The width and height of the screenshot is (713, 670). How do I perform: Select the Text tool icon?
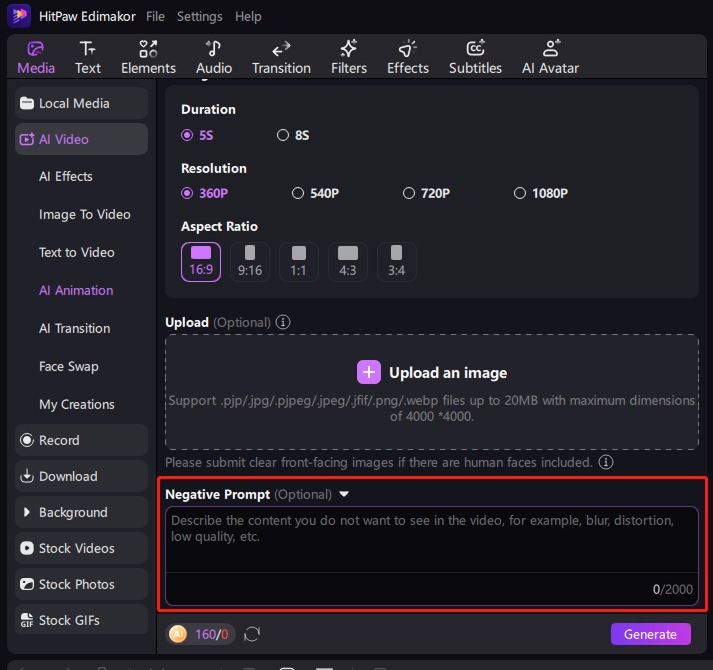tap(87, 48)
